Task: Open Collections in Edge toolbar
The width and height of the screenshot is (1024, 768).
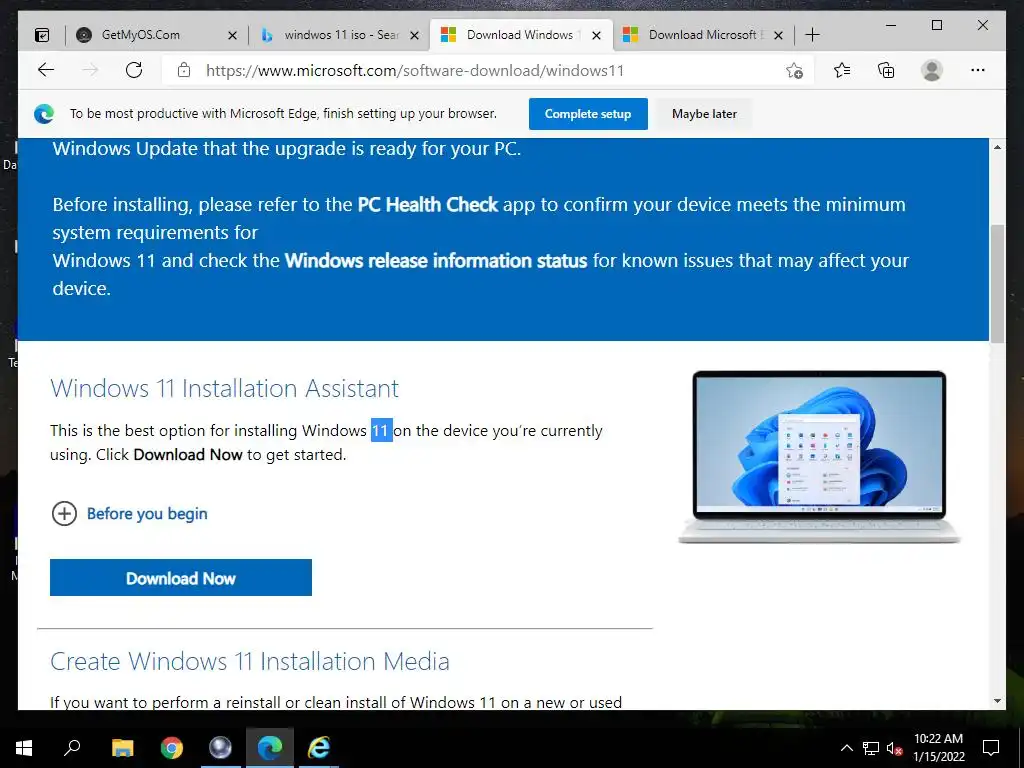Action: (x=886, y=70)
